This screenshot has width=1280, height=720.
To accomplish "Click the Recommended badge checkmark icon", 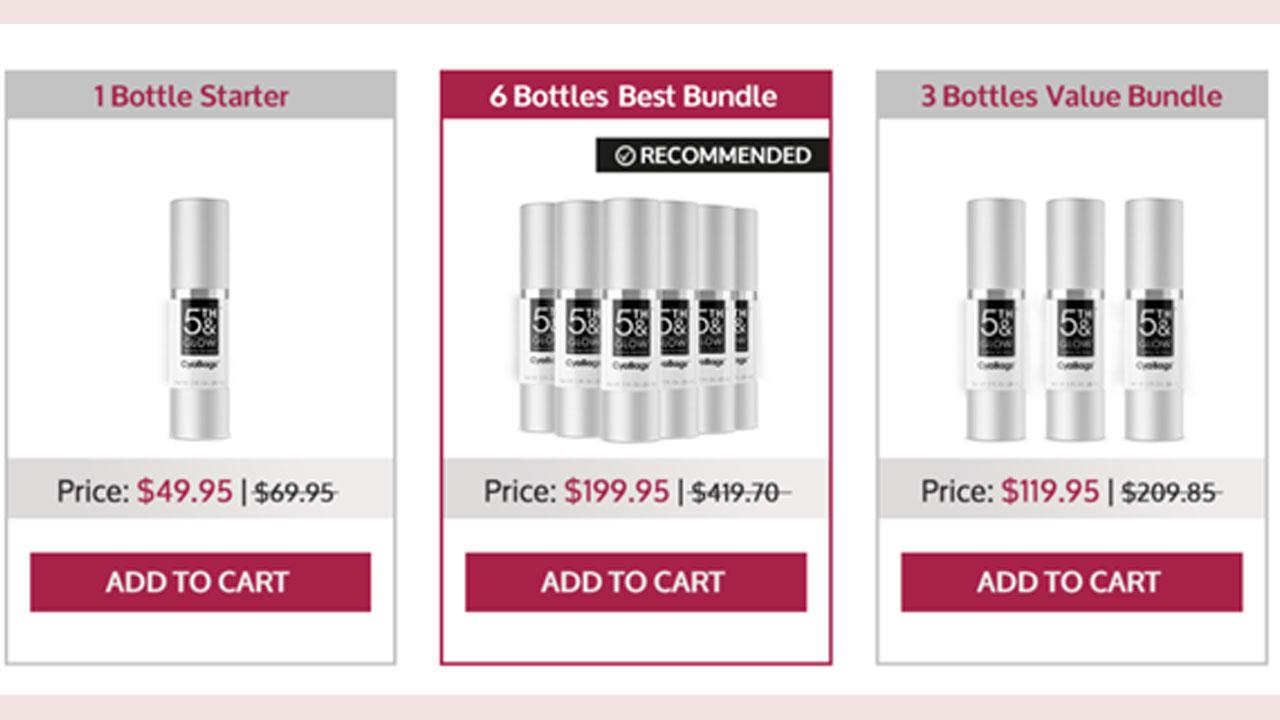I will click(625, 156).
